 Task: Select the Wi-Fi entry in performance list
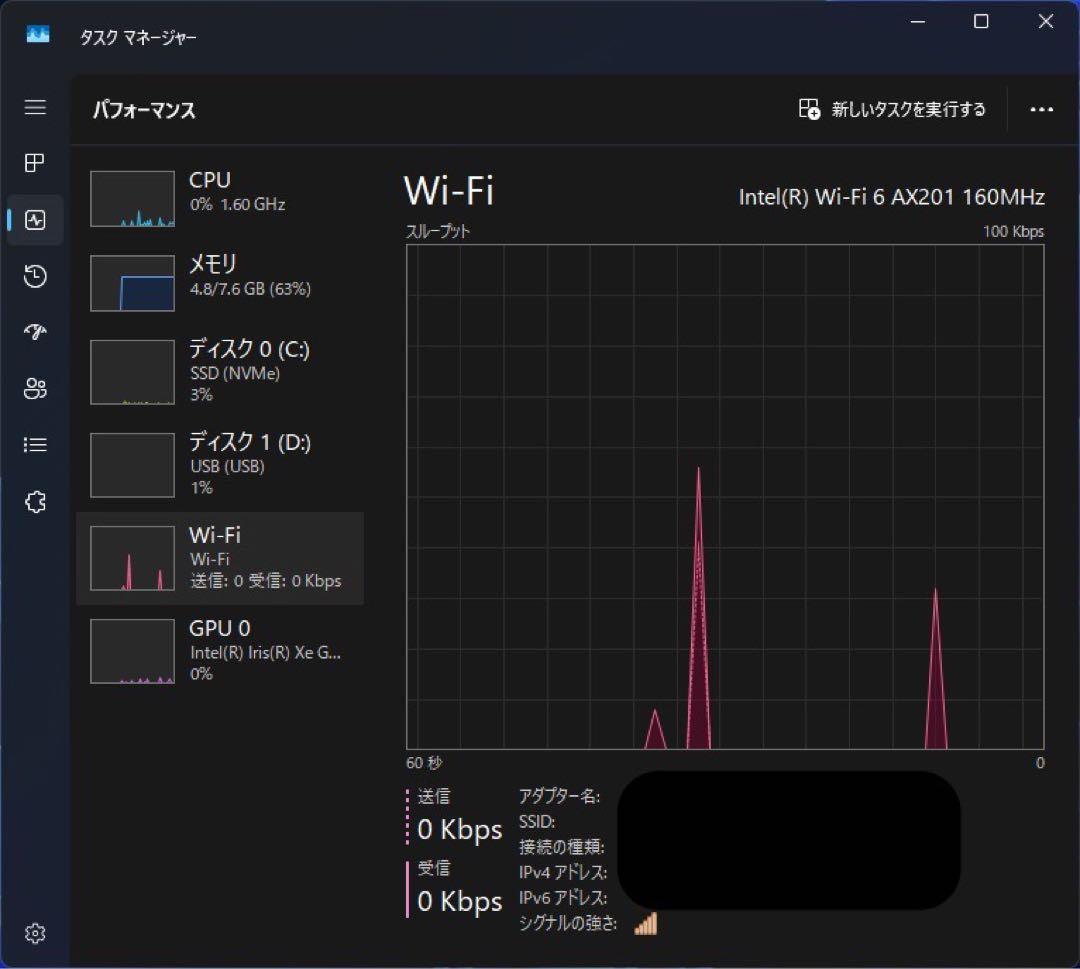click(x=220, y=557)
